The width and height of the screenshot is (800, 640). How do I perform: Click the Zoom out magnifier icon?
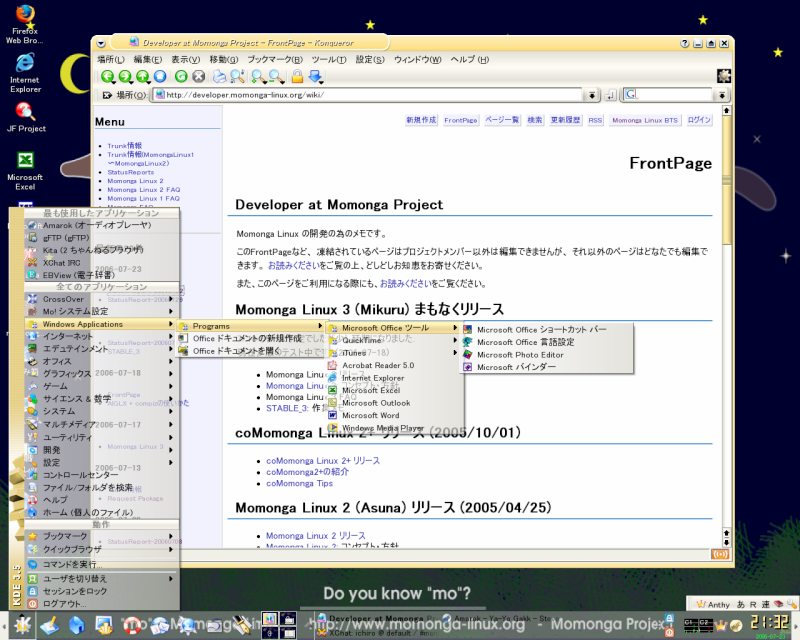(277, 77)
